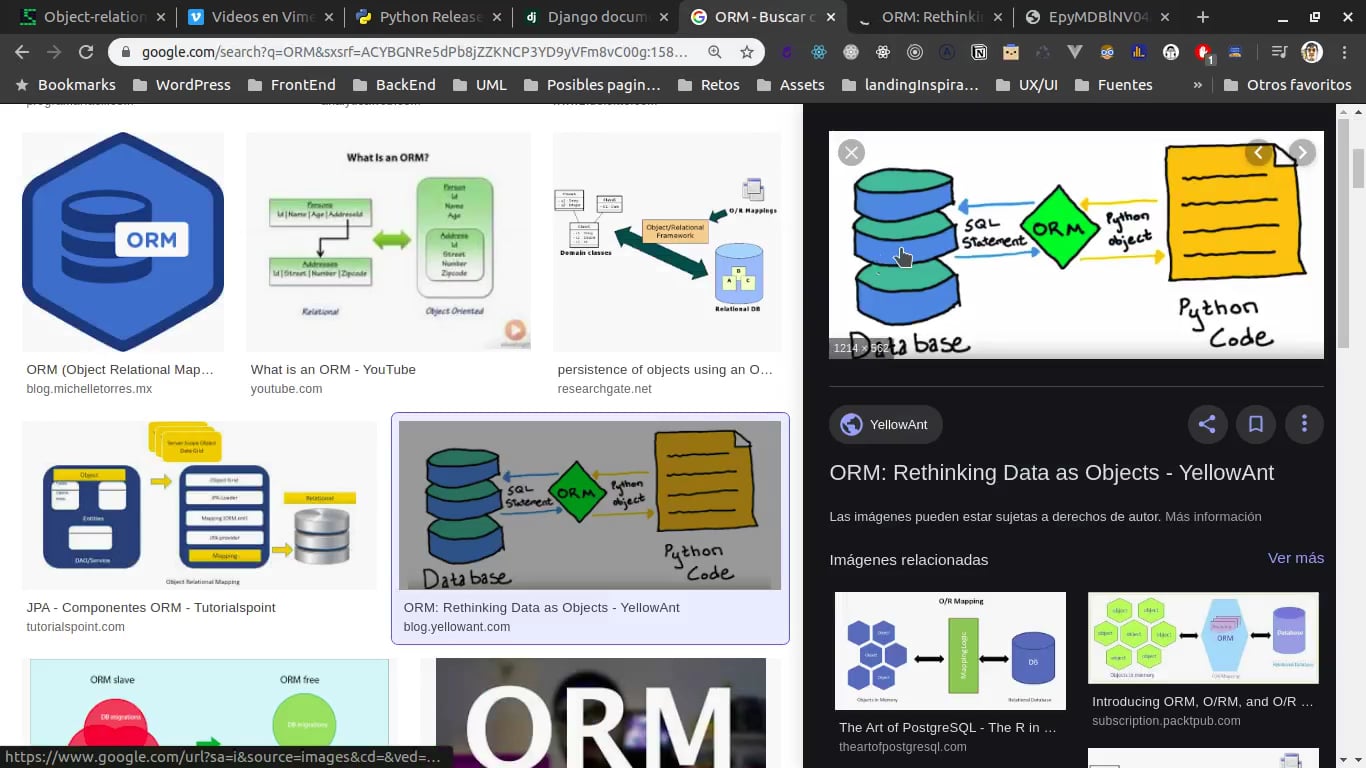Viewport: 1366px width, 768px height.
Task: Open the Otros favoritos folder
Action: (x=1287, y=85)
